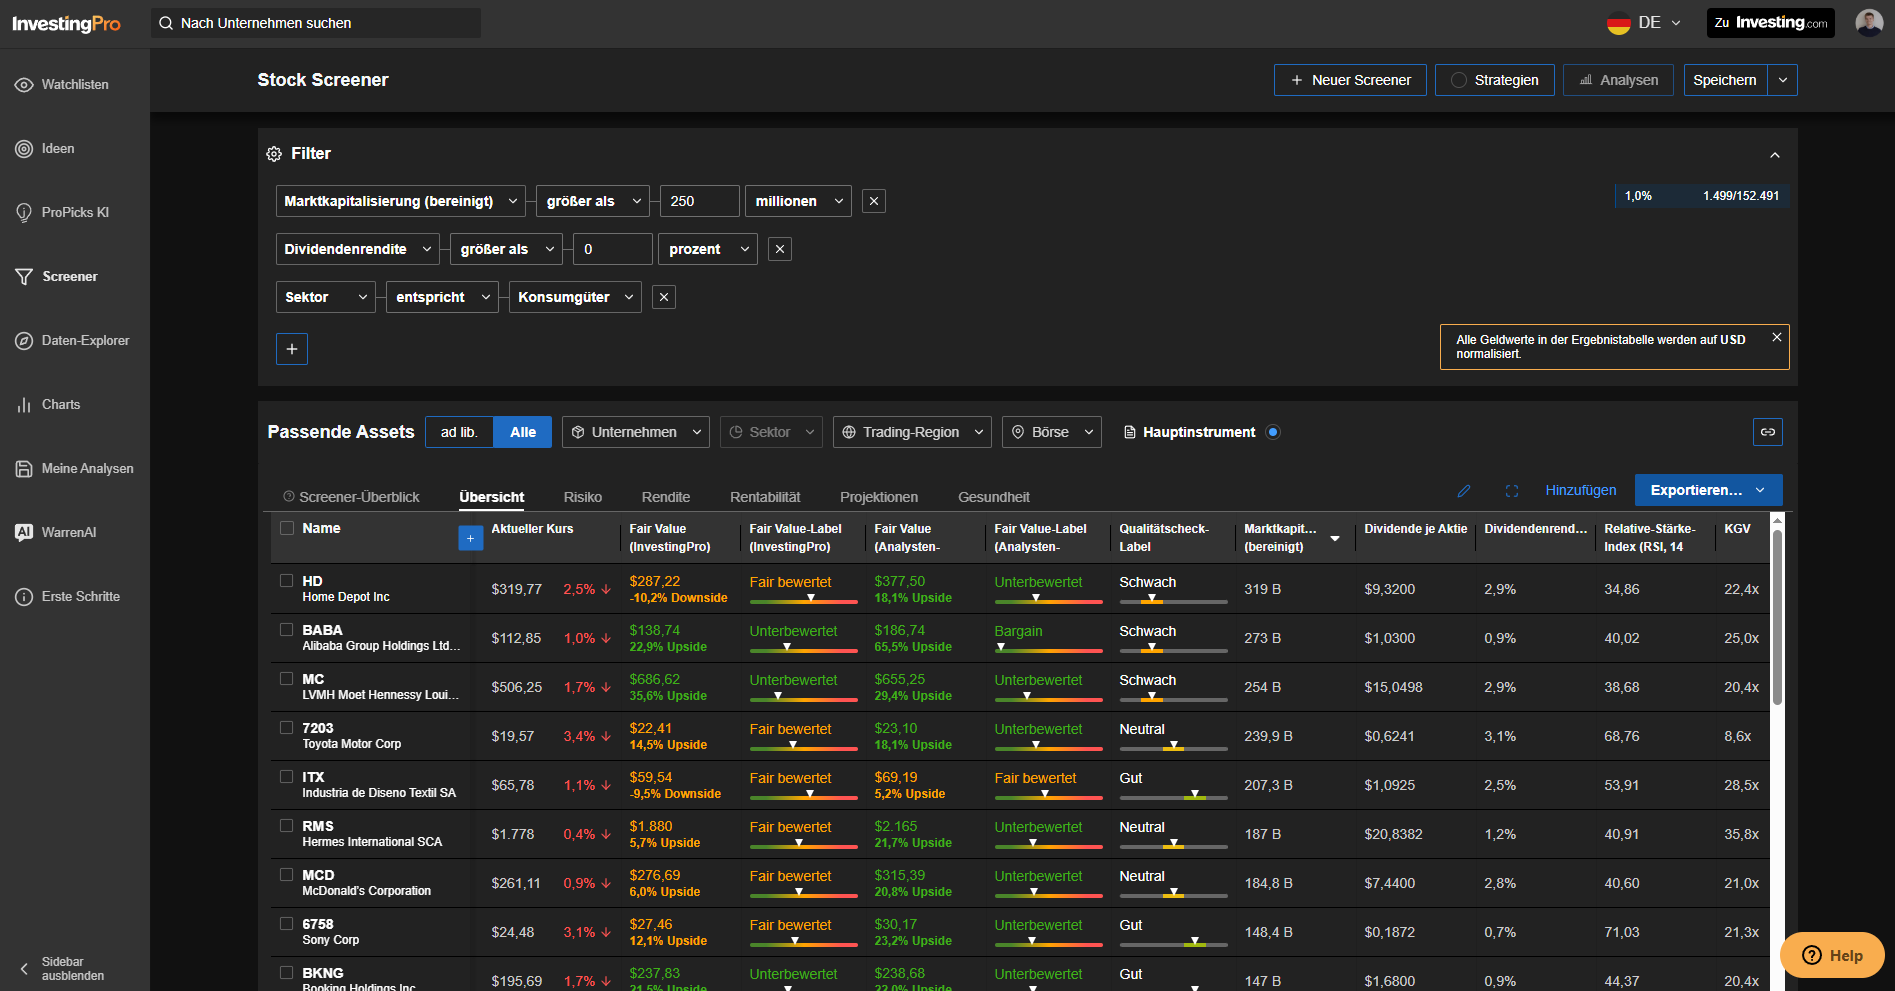Click ITX Qualitätscheck Gut gauge bar
Image resolution: width=1895 pixels, height=991 pixels.
[x=1173, y=797]
